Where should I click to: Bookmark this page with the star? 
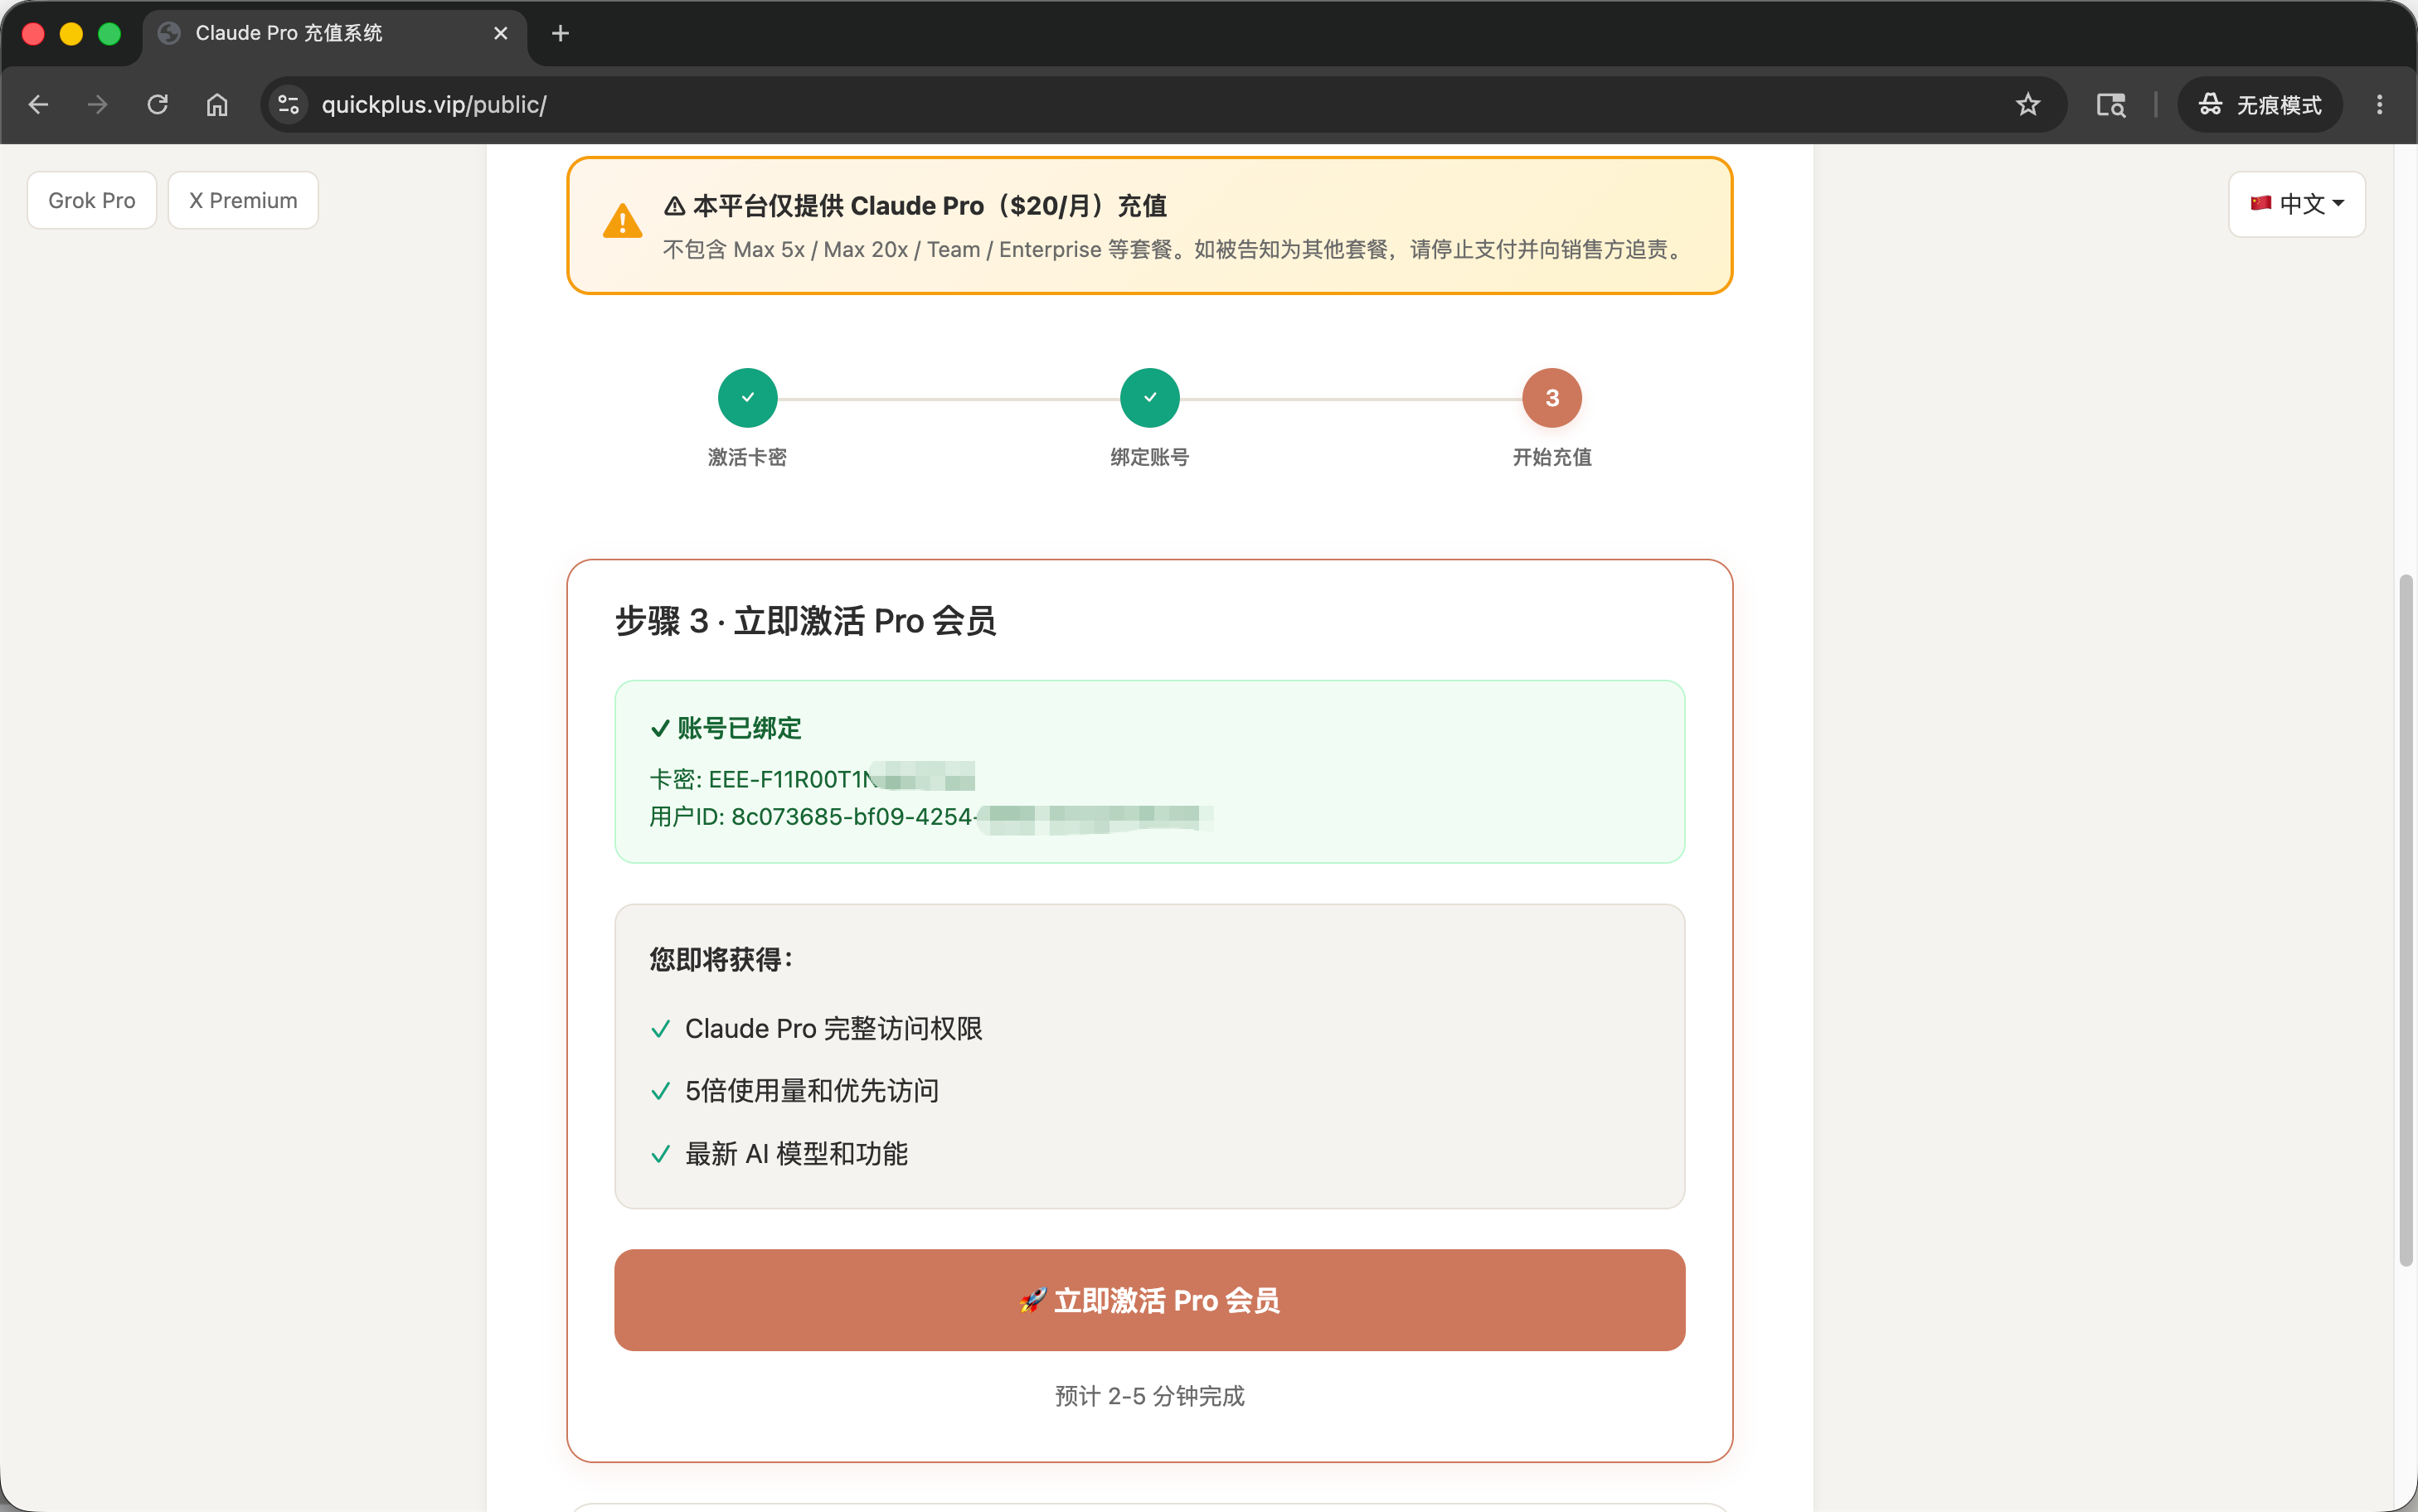coord(2027,104)
